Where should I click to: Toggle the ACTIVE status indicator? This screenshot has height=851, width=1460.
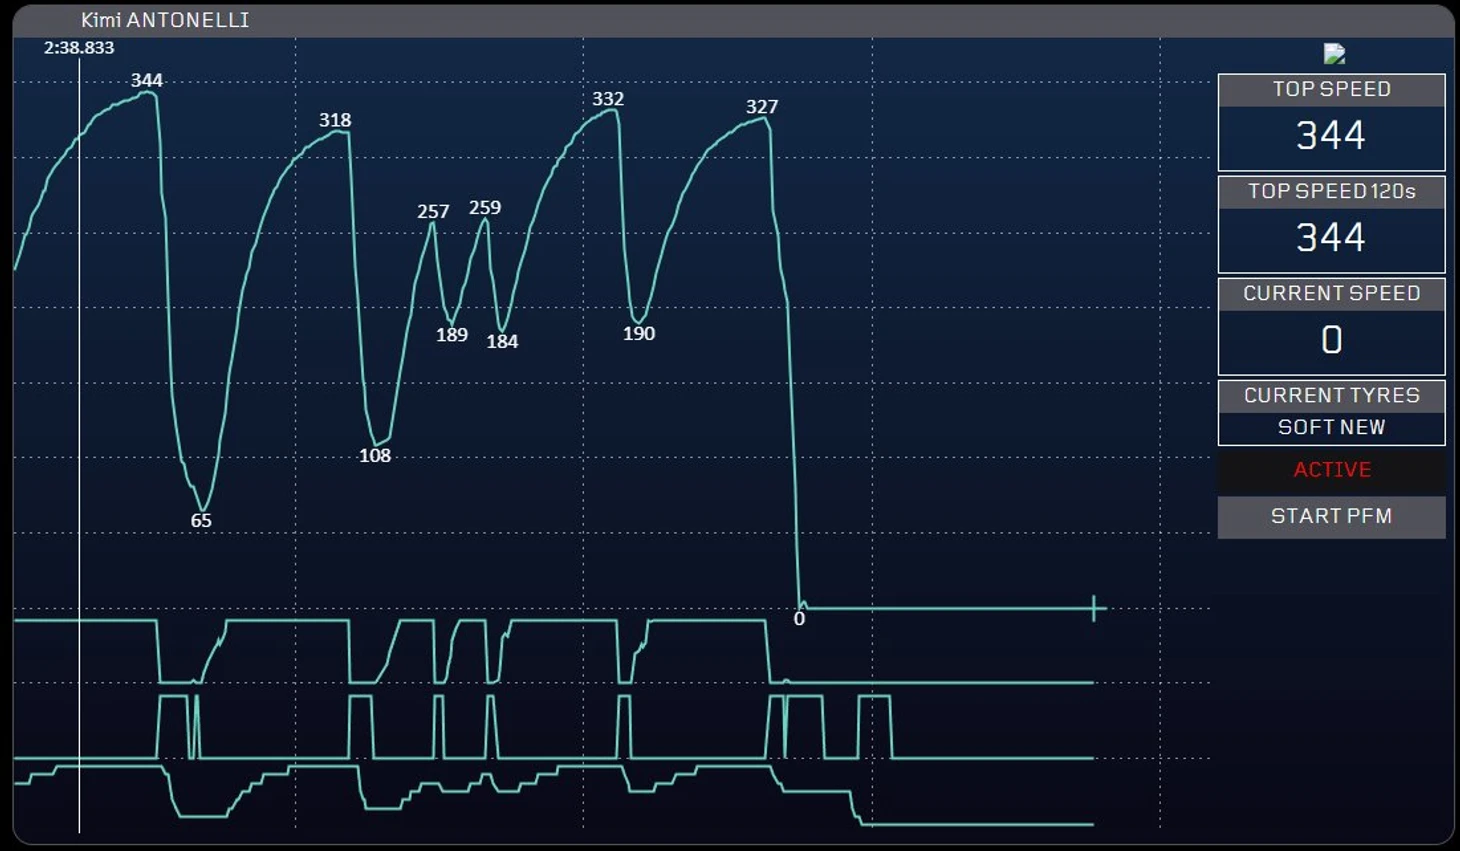tap(1331, 470)
